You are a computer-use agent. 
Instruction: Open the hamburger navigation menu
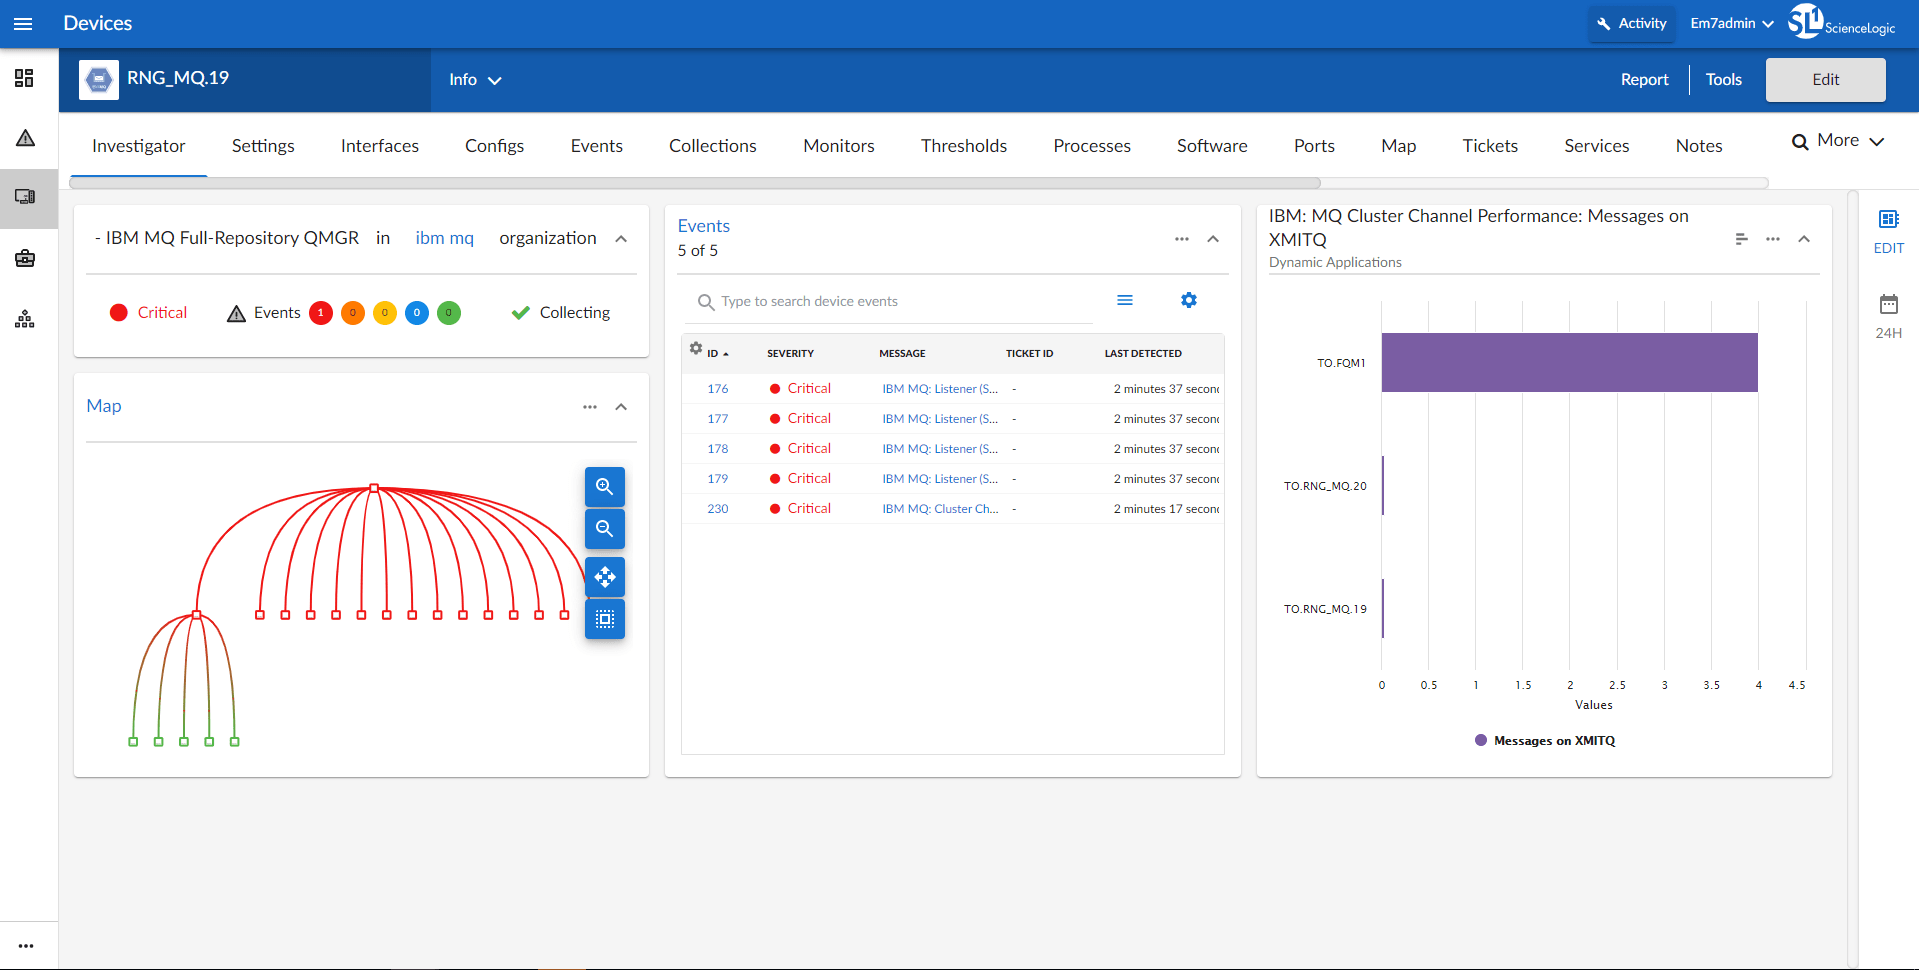[23, 23]
